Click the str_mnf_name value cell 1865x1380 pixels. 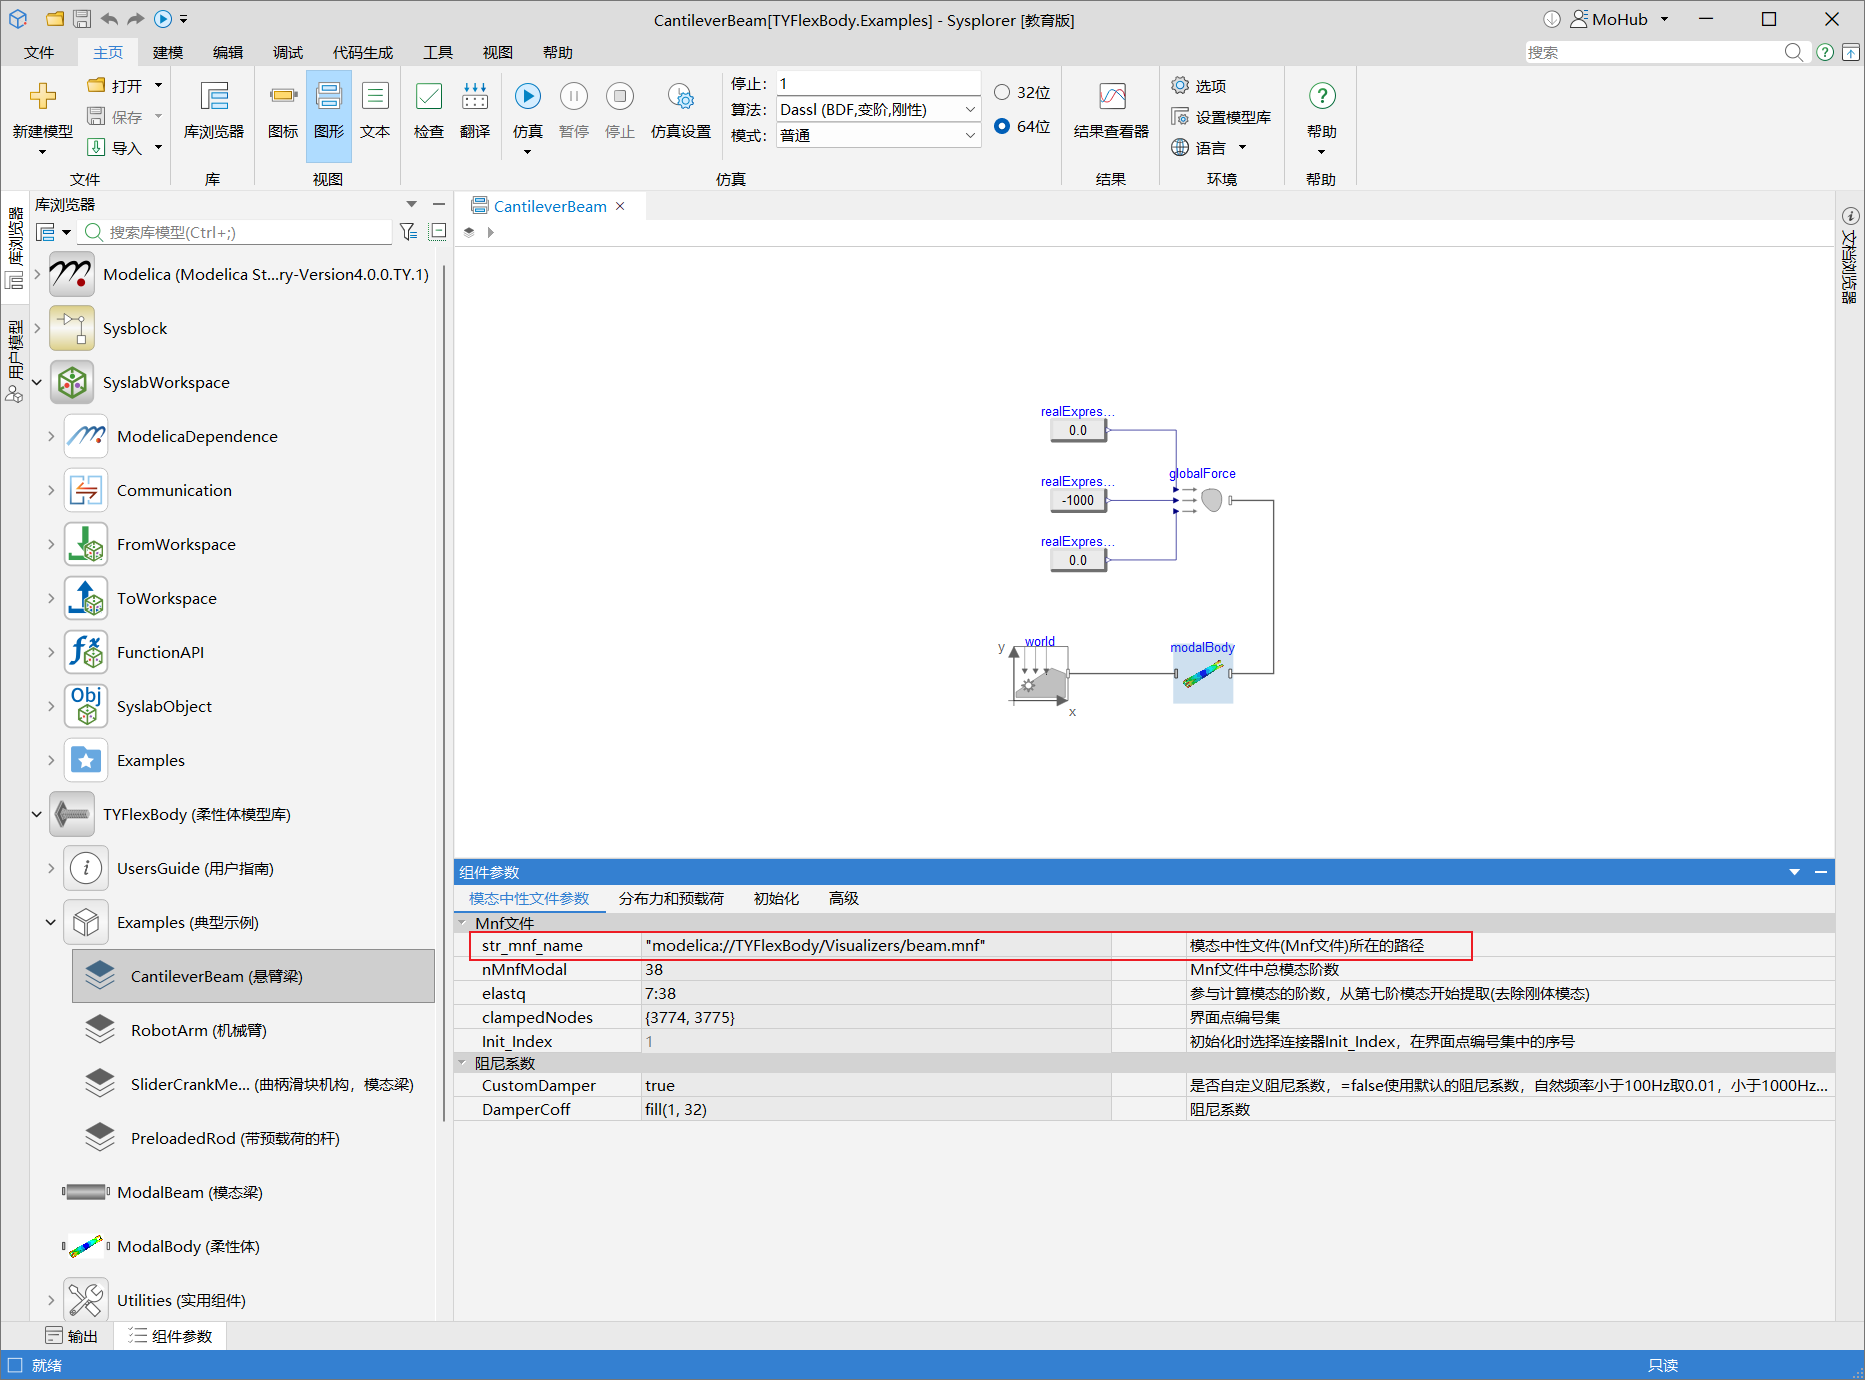tap(876, 945)
